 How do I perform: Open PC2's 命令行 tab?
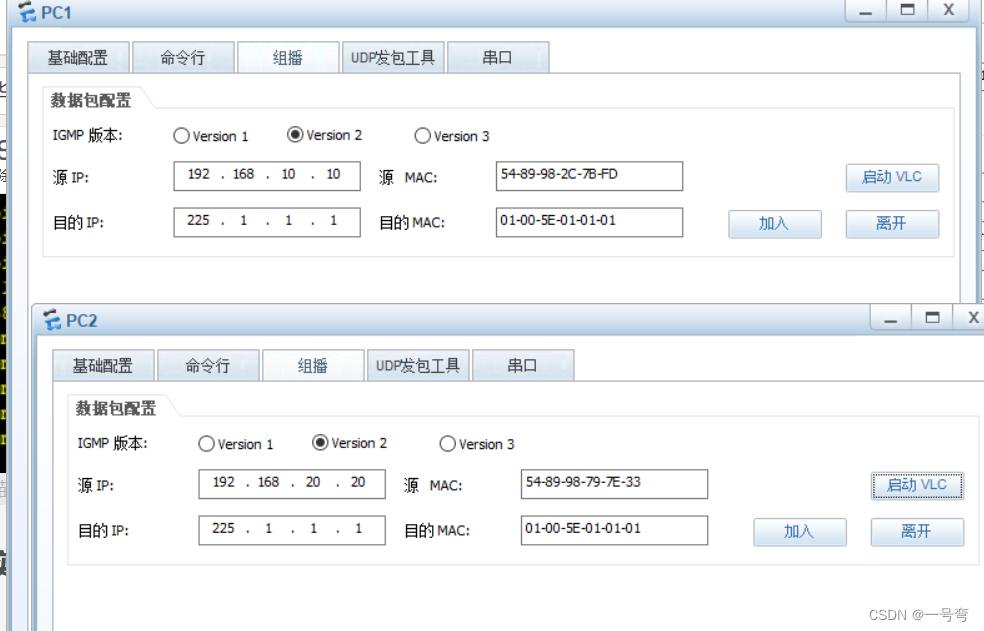coord(210,365)
